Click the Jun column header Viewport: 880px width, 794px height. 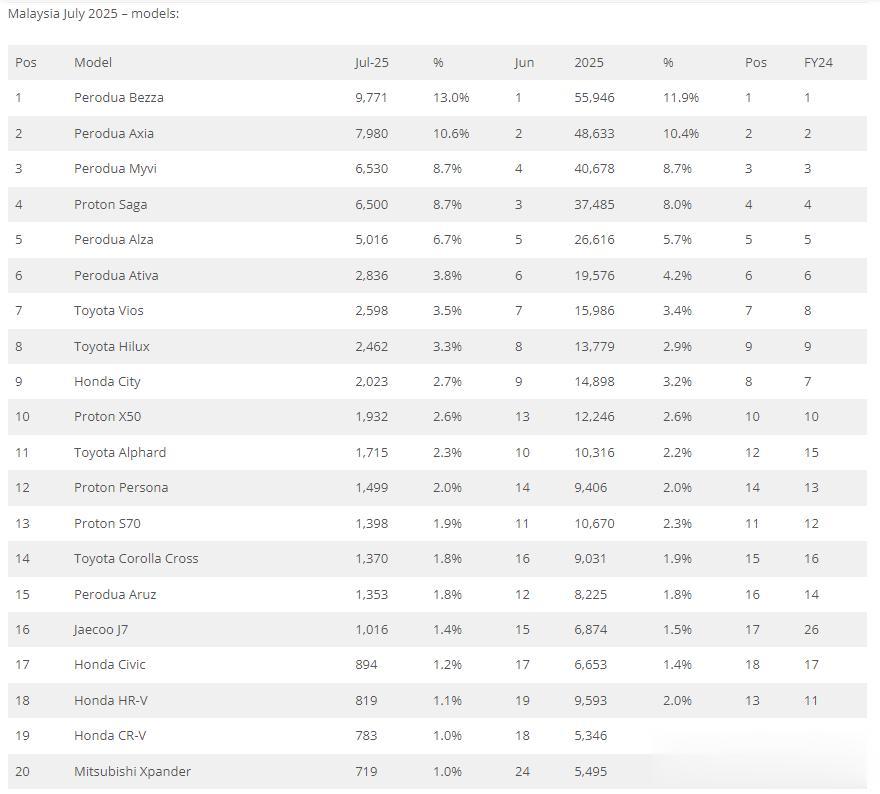pyautogui.click(x=524, y=62)
